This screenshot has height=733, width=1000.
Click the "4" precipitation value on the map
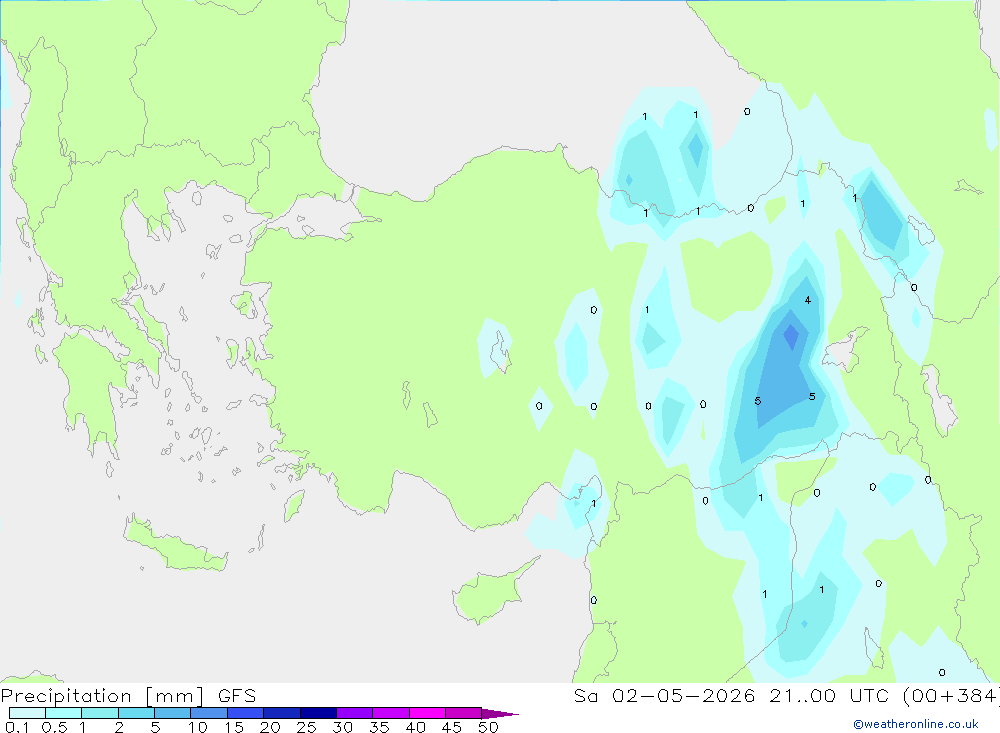(x=807, y=300)
